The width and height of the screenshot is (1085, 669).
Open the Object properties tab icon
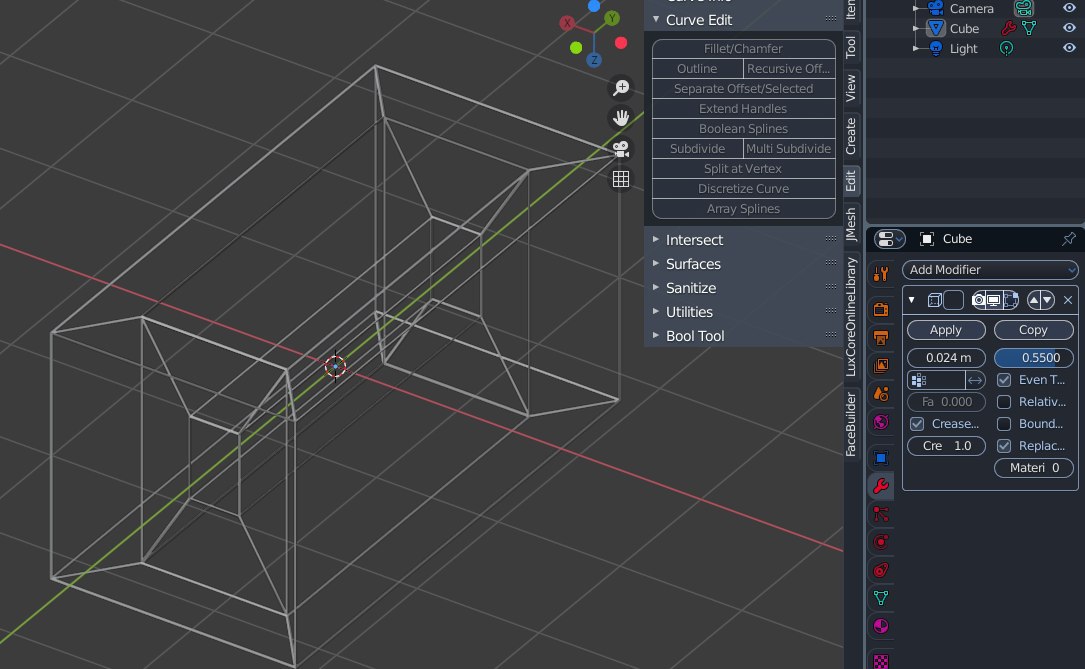click(x=880, y=458)
